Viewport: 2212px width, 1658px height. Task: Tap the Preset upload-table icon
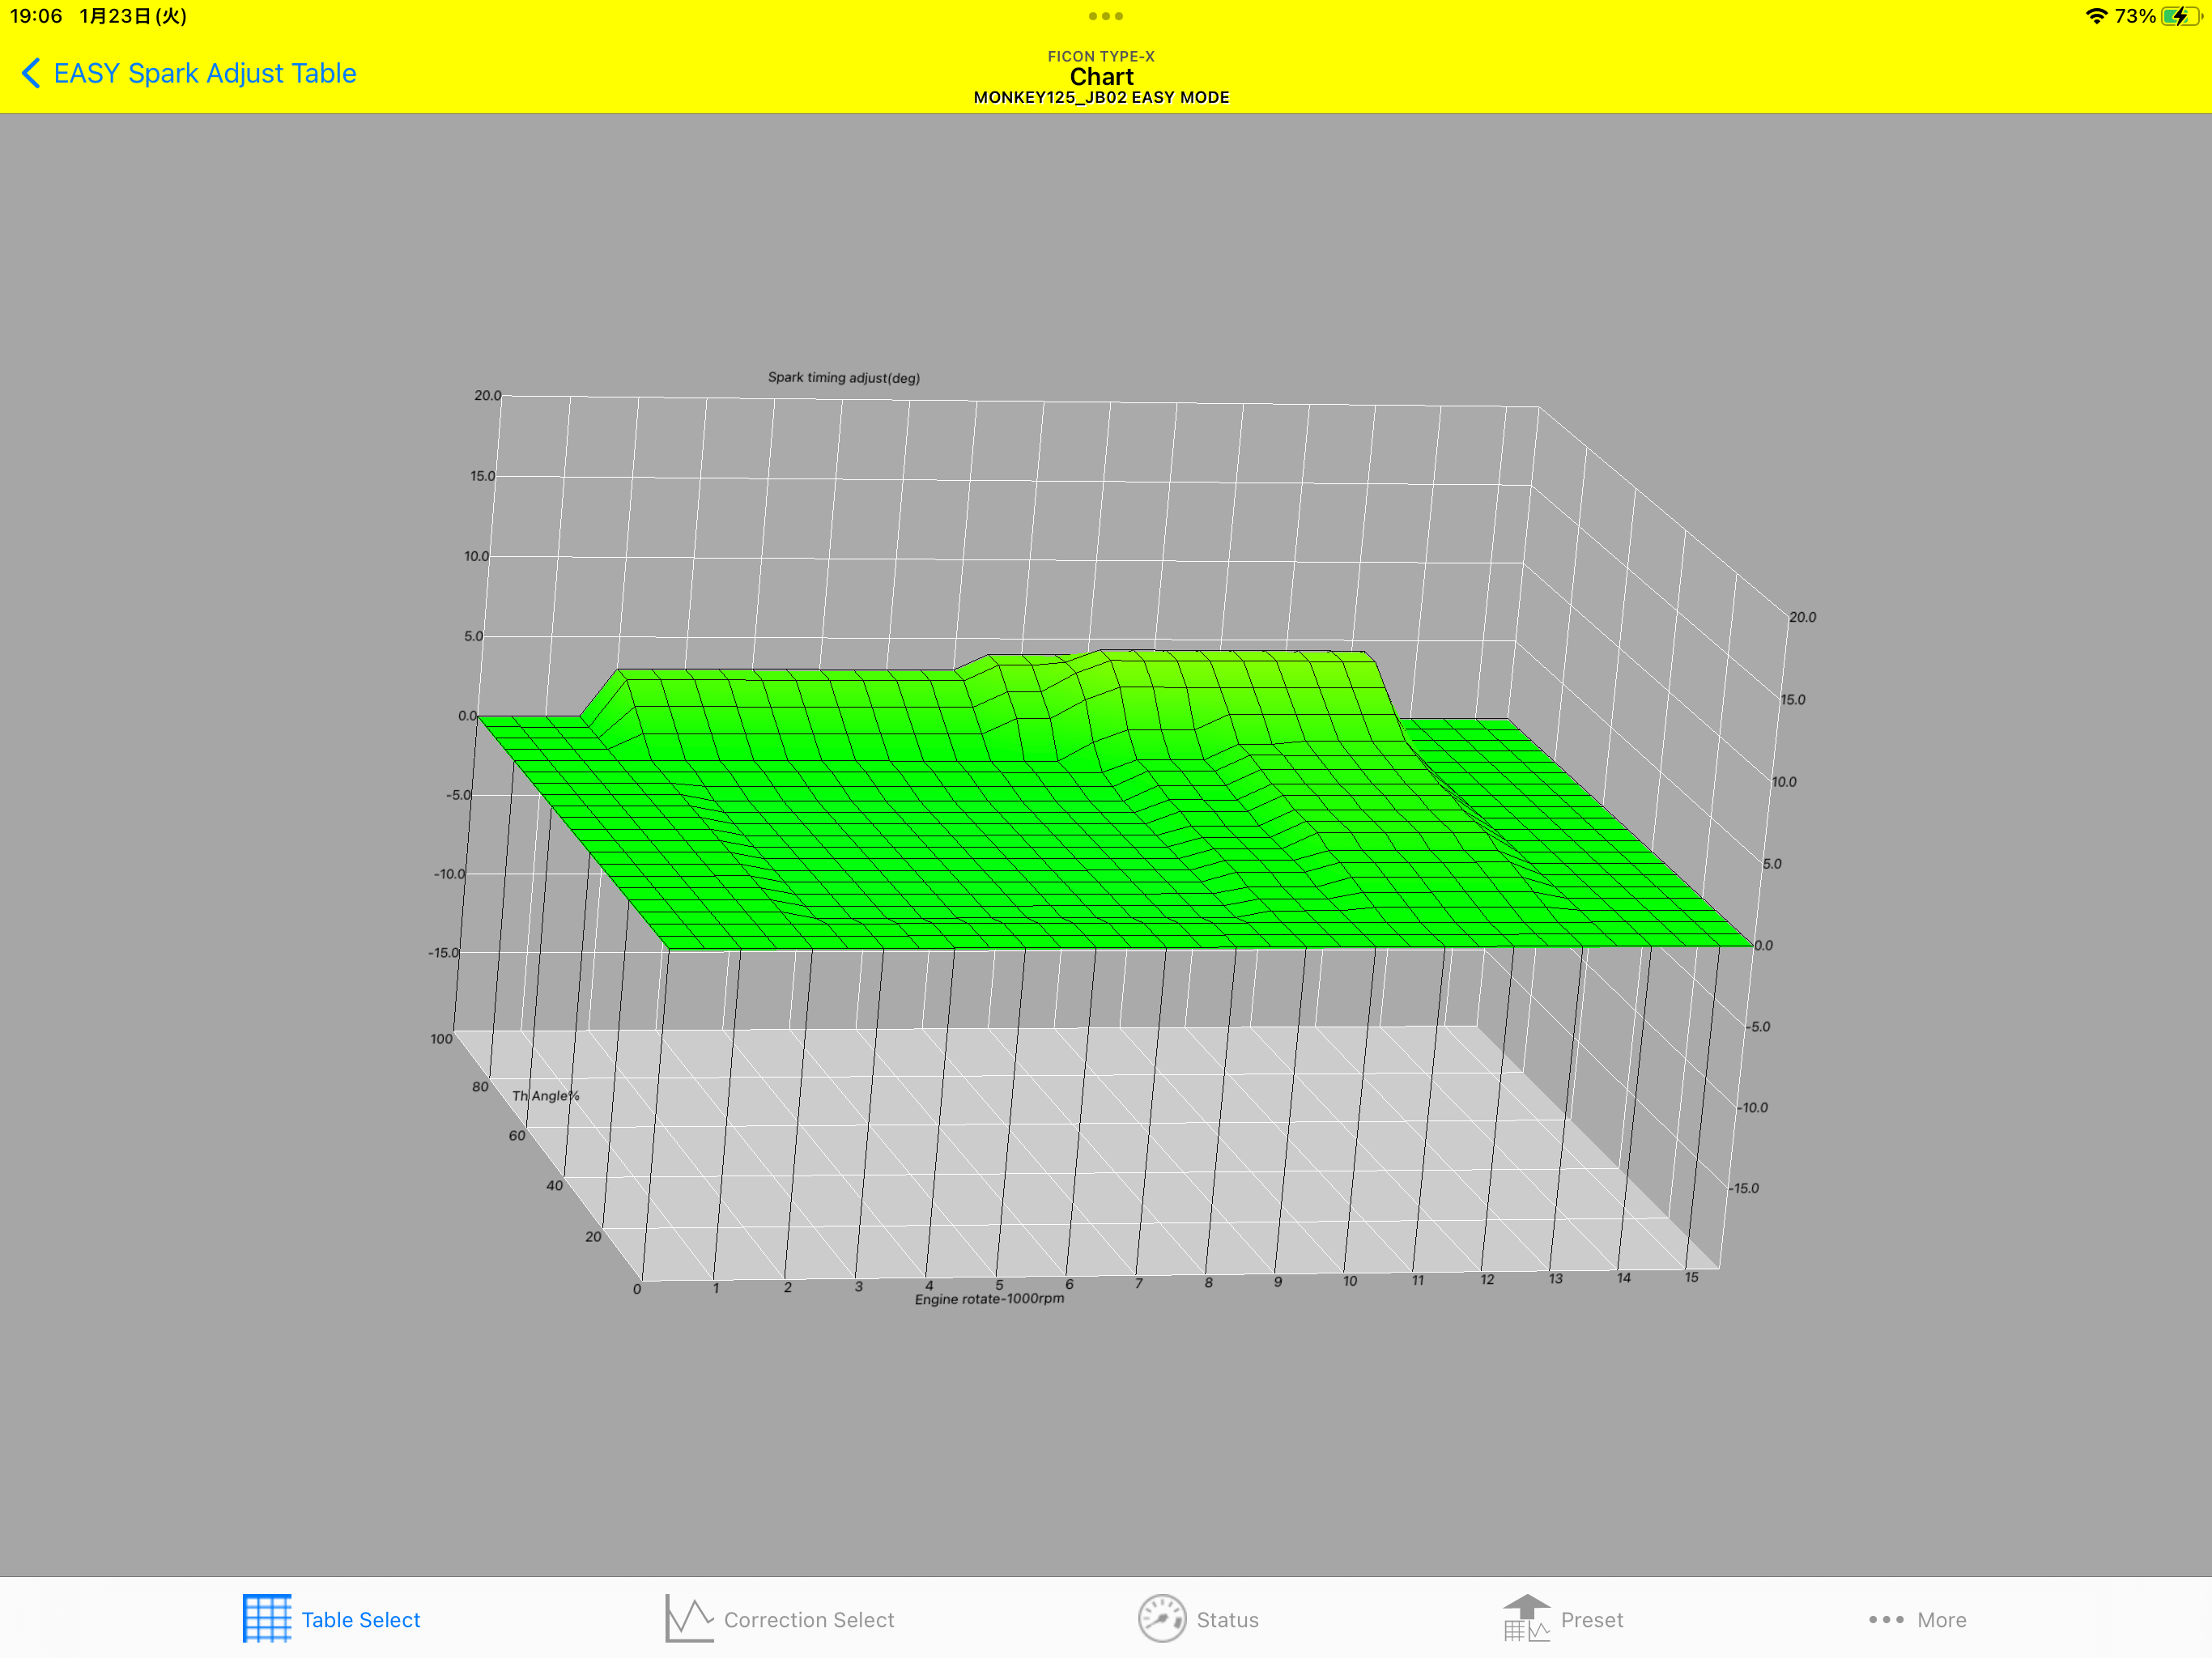[1526, 1618]
